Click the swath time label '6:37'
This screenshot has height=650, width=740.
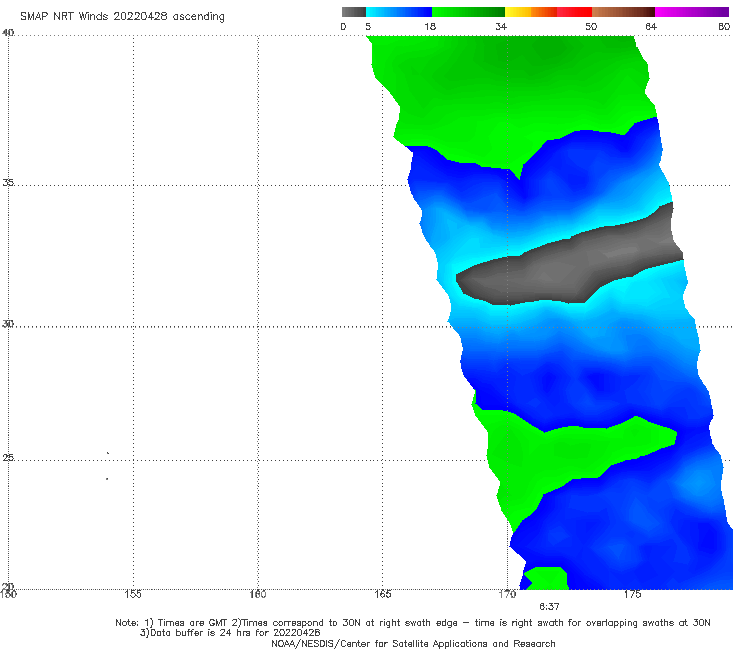click(549, 607)
